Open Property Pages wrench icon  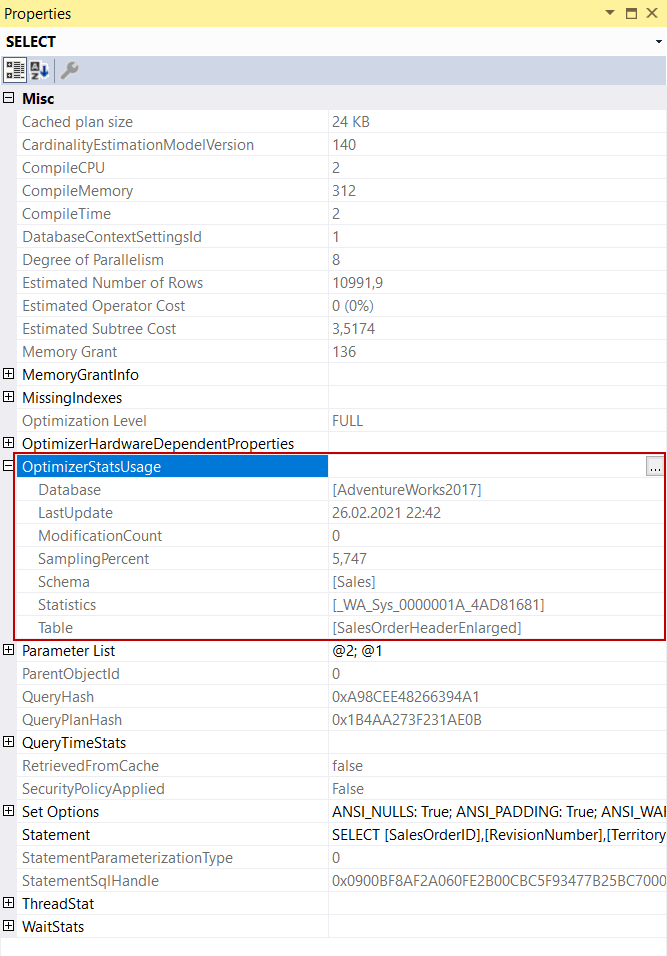tap(70, 70)
